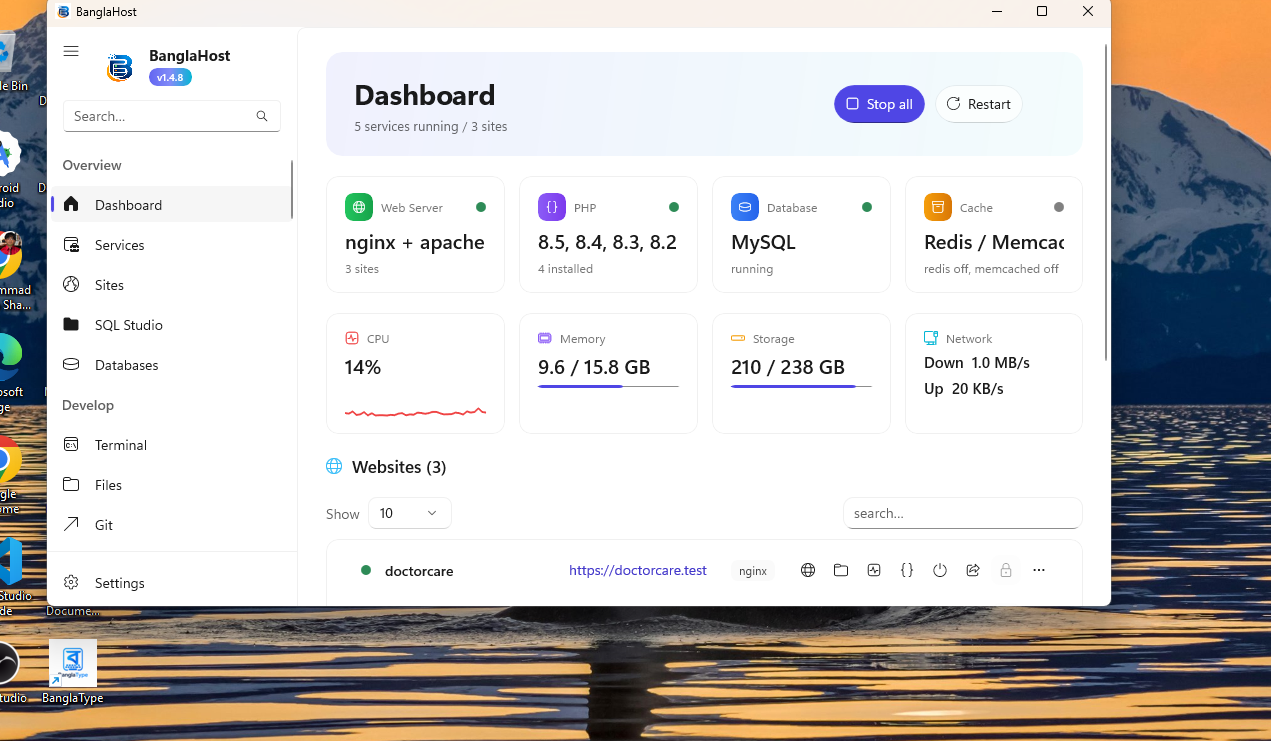
Task: Open the https://doctorcare.test link
Action: 638,571
